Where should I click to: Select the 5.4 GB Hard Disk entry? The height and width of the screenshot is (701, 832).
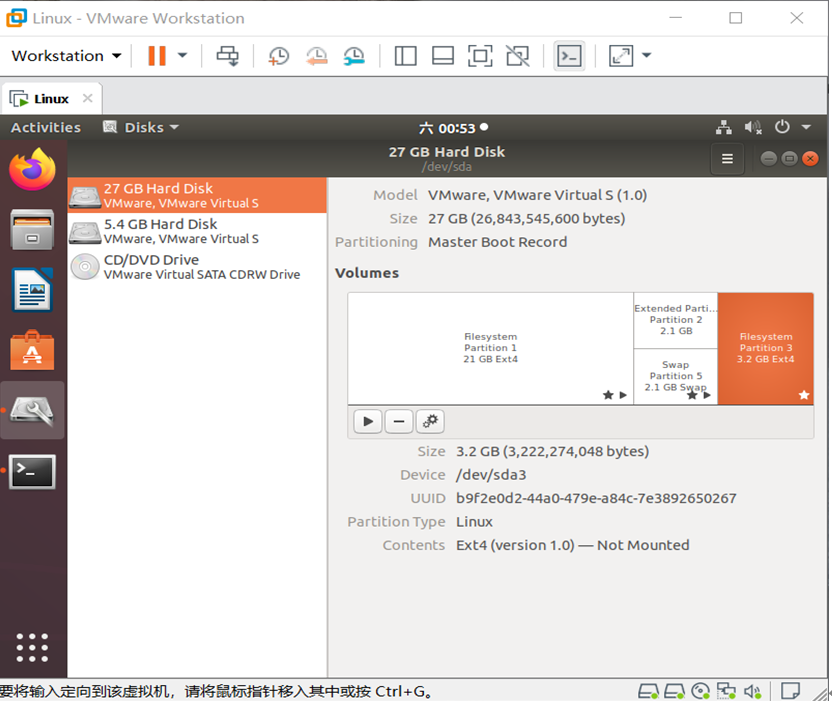coord(197,231)
